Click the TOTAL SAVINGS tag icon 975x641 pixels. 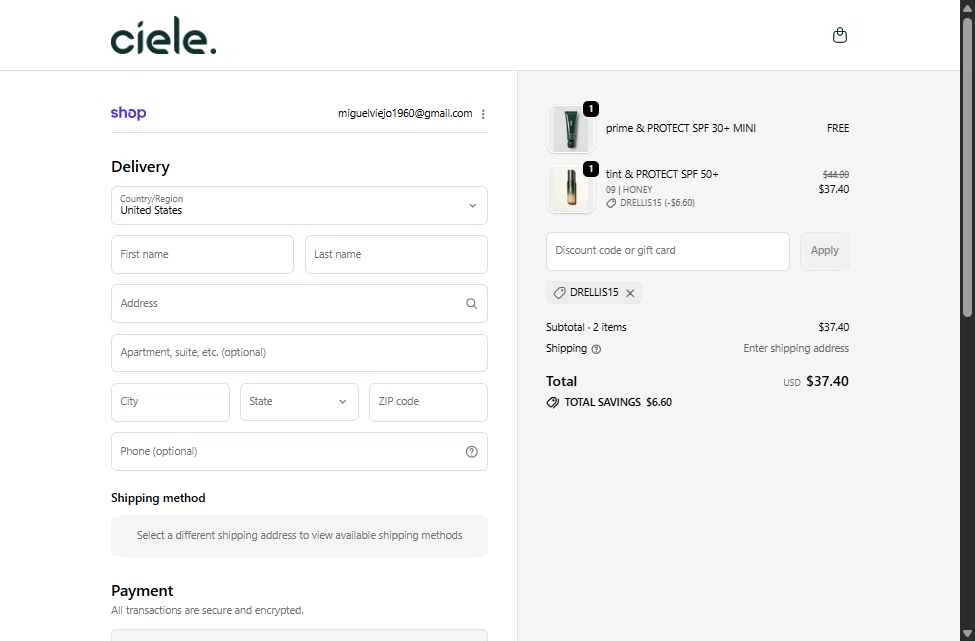coord(552,402)
